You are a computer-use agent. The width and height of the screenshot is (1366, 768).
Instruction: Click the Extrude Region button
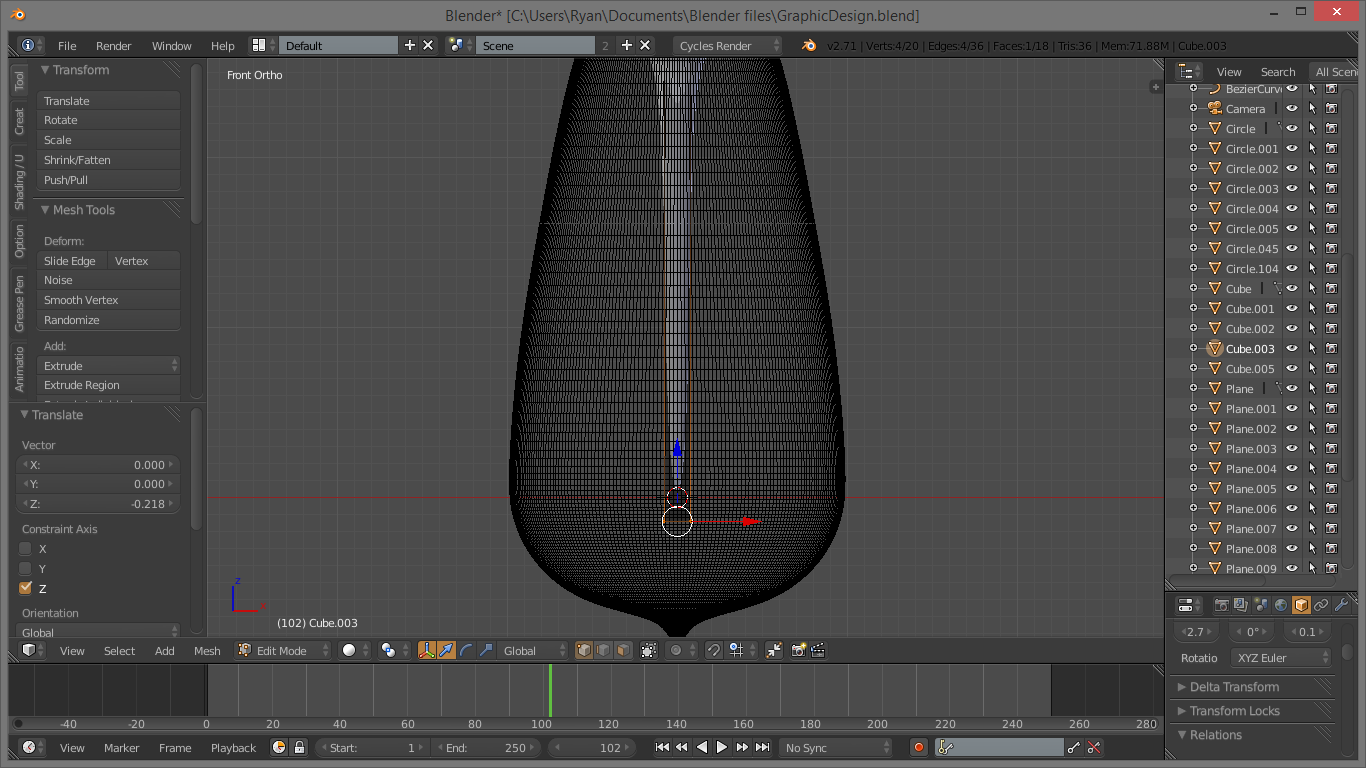click(x=109, y=385)
